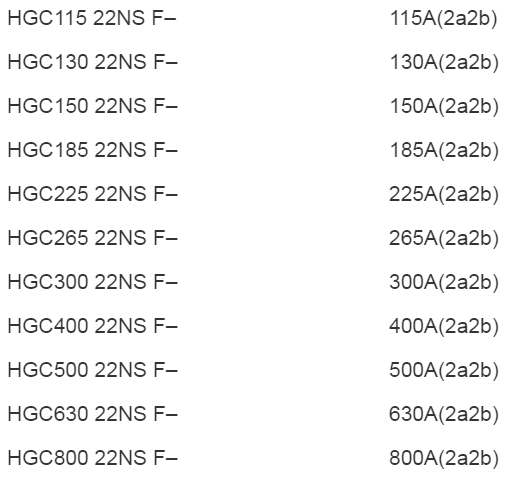
Task: Select the HGC130 22NS F– entry
Action: pos(92,62)
